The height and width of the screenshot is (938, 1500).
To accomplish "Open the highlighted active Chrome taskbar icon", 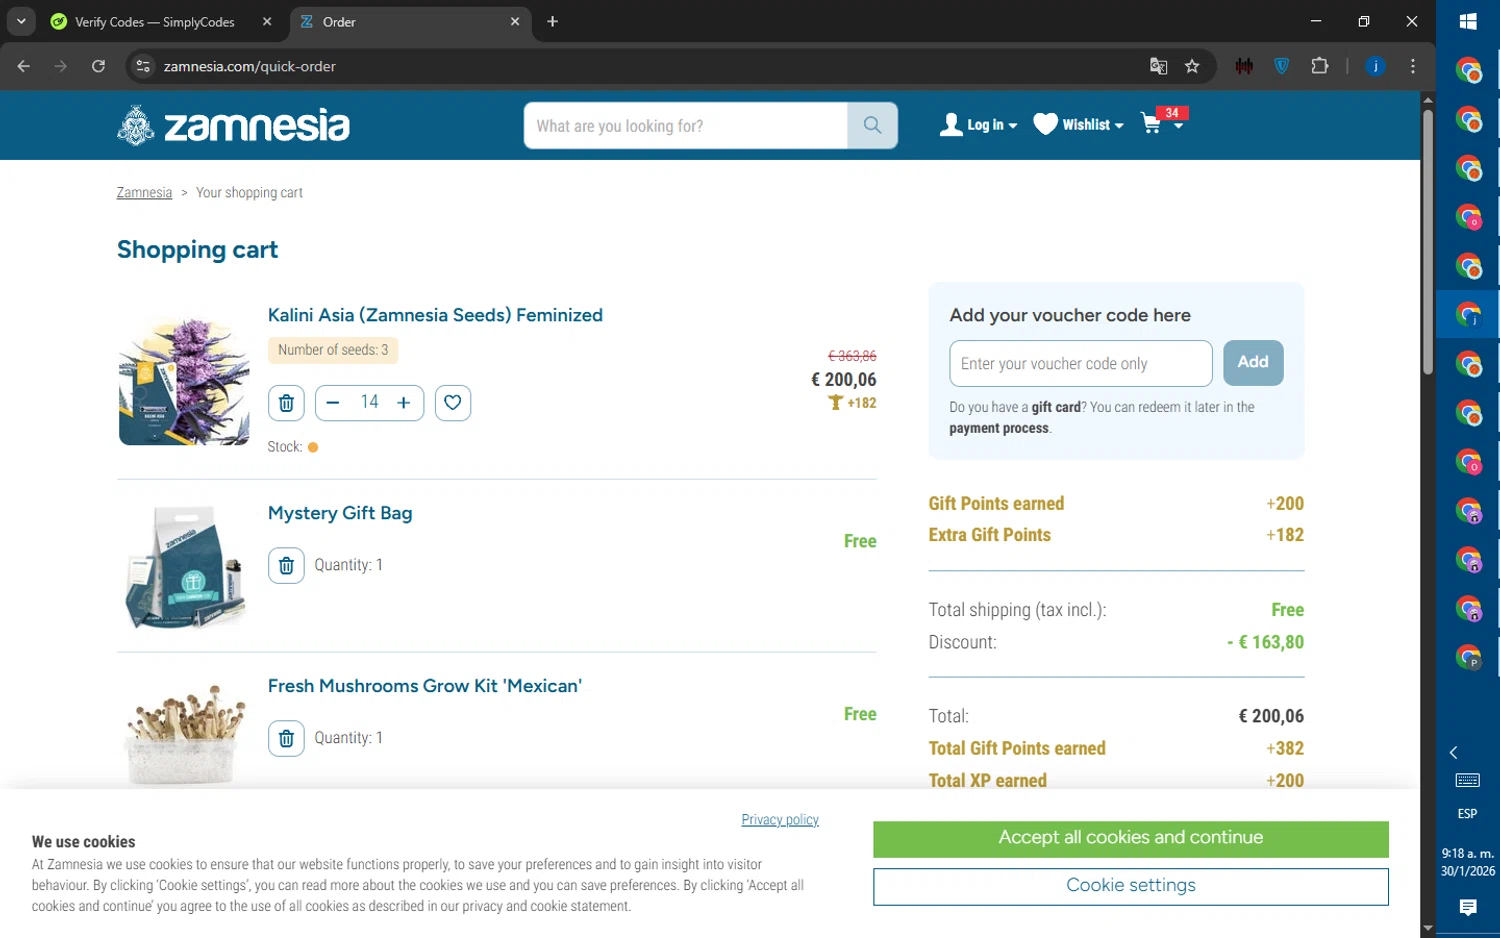I will (1468, 315).
